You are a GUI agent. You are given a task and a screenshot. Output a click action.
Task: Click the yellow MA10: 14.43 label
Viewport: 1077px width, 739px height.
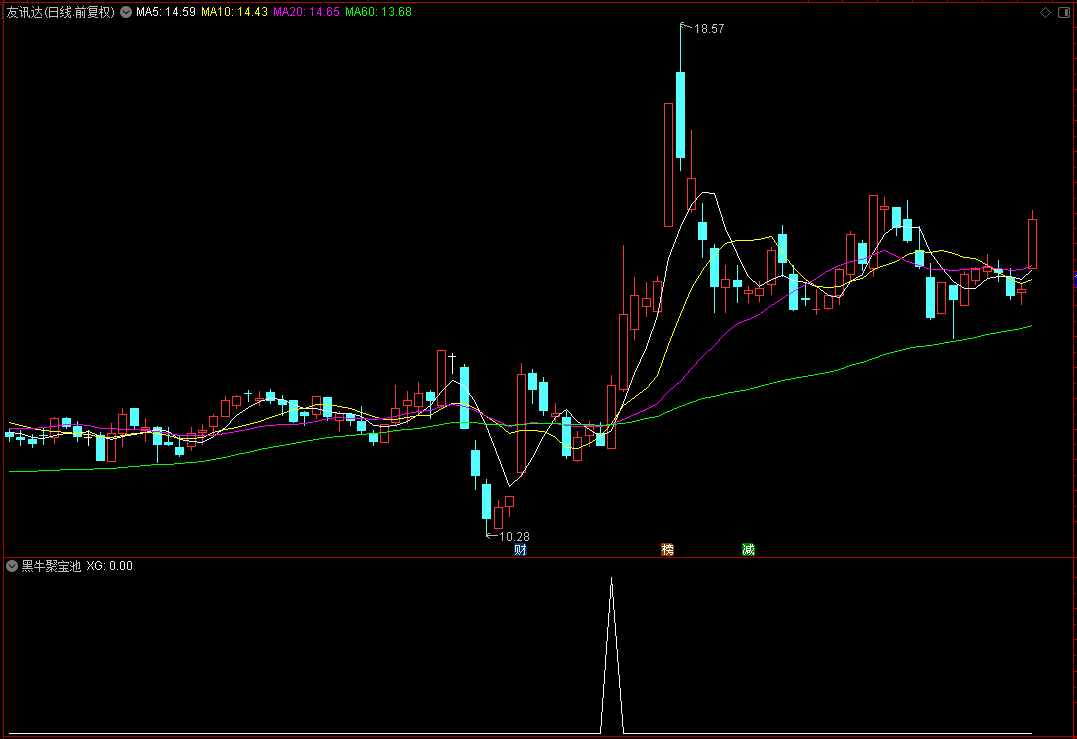pos(234,12)
